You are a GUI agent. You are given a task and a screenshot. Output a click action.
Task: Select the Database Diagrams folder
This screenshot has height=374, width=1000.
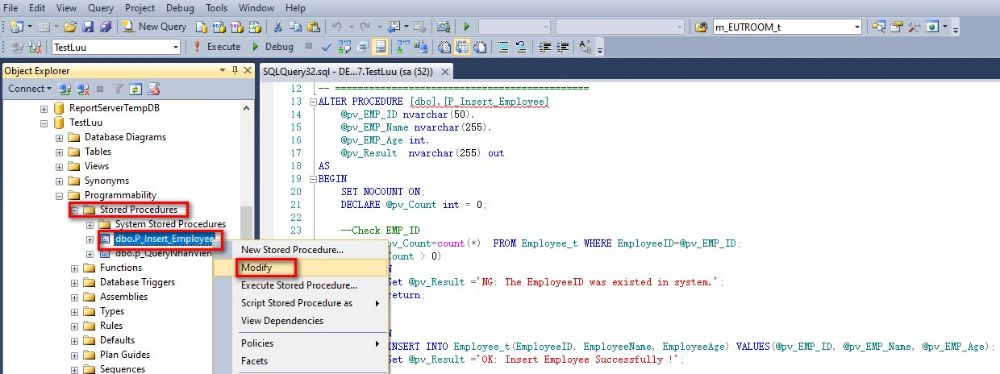[125, 137]
